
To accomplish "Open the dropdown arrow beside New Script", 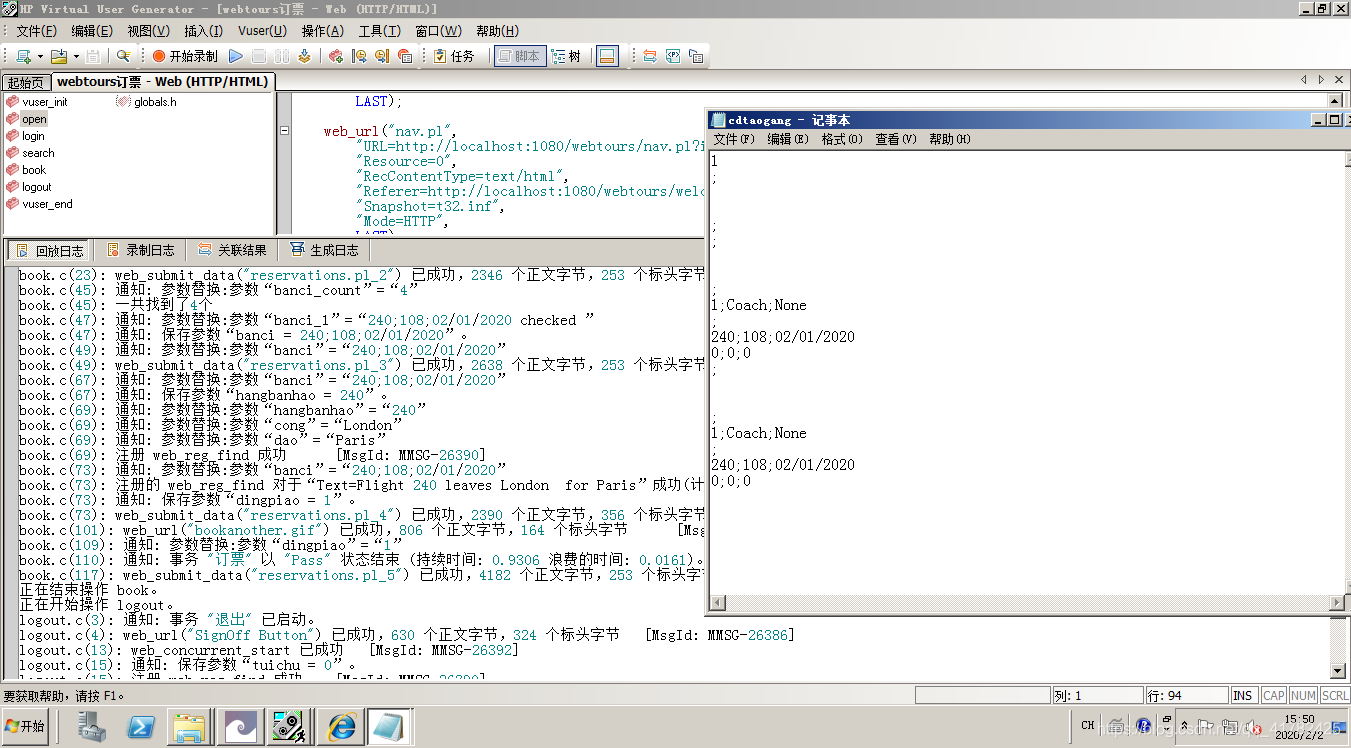I will click(39, 57).
